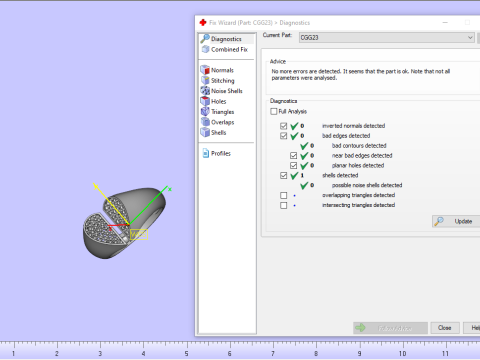Viewport: 480px width, 360px height.
Task: Toggle planar holes detected checkbox
Action: tap(293, 165)
